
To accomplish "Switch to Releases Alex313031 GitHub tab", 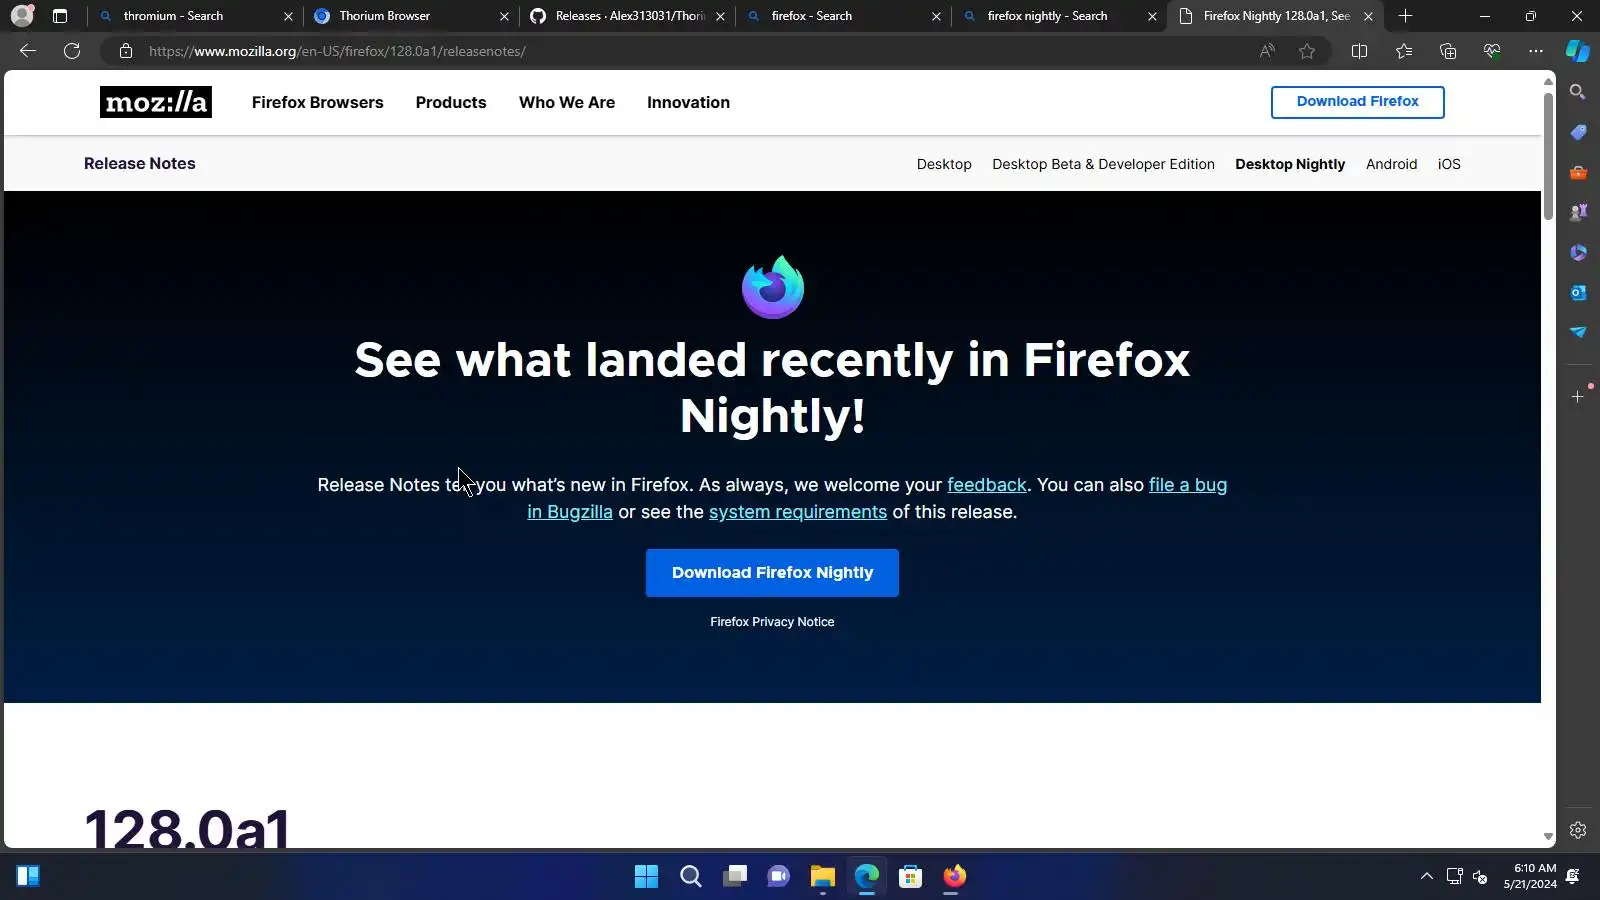I will 628,16.
